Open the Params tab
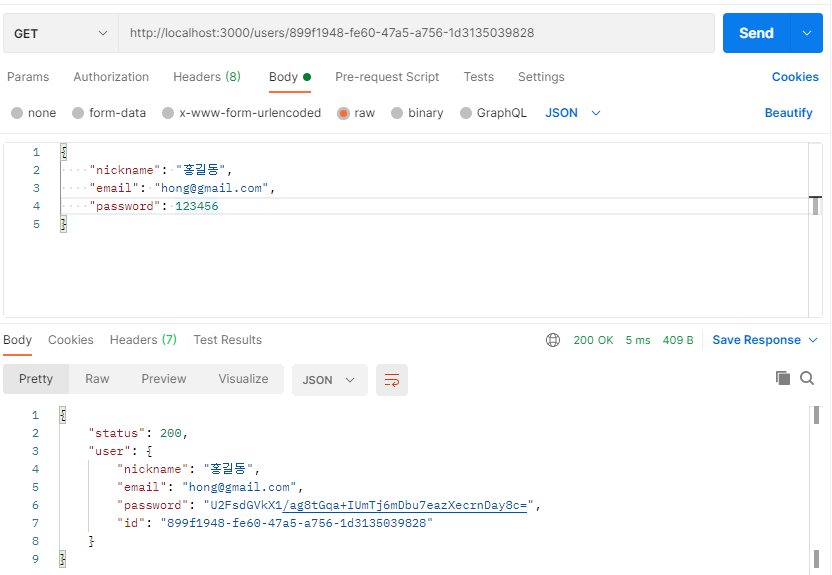832x575 pixels. (28, 77)
